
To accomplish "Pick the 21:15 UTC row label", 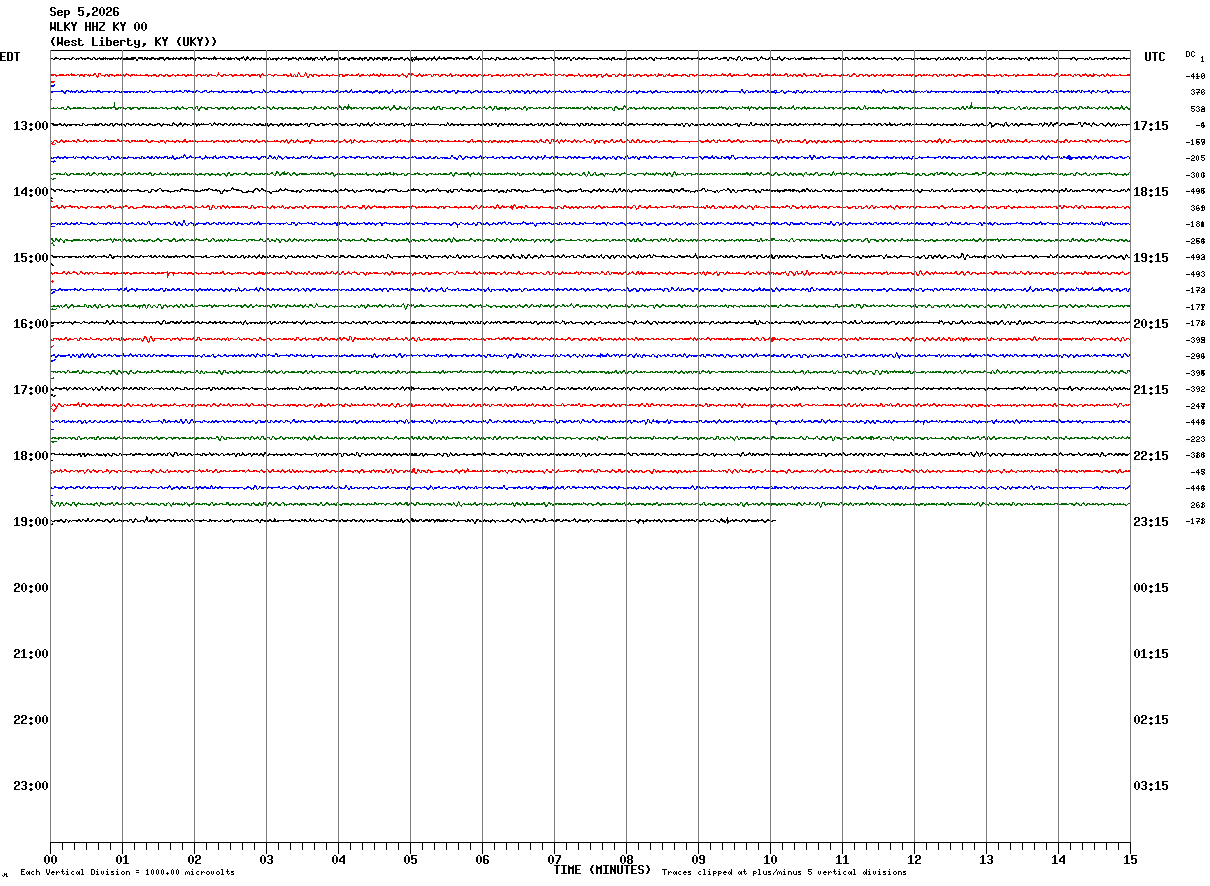I will point(1150,390).
